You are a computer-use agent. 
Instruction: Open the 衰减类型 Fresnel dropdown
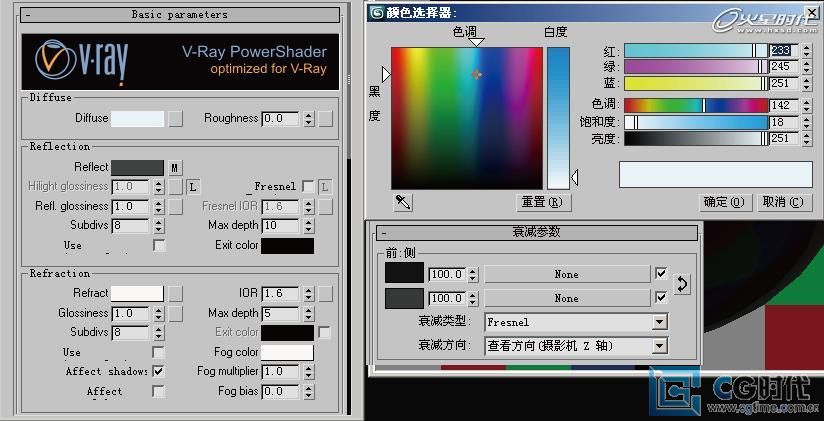coord(660,322)
